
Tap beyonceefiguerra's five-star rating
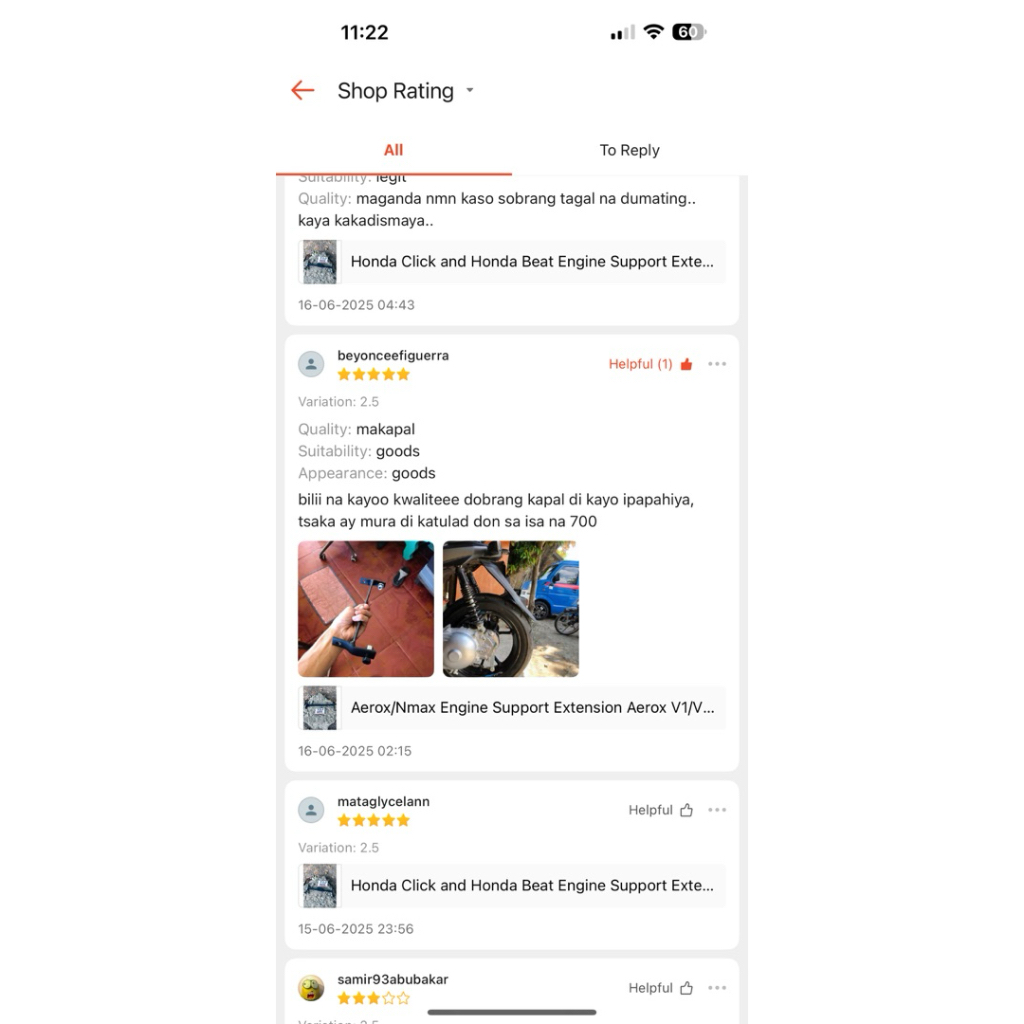coord(374,374)
